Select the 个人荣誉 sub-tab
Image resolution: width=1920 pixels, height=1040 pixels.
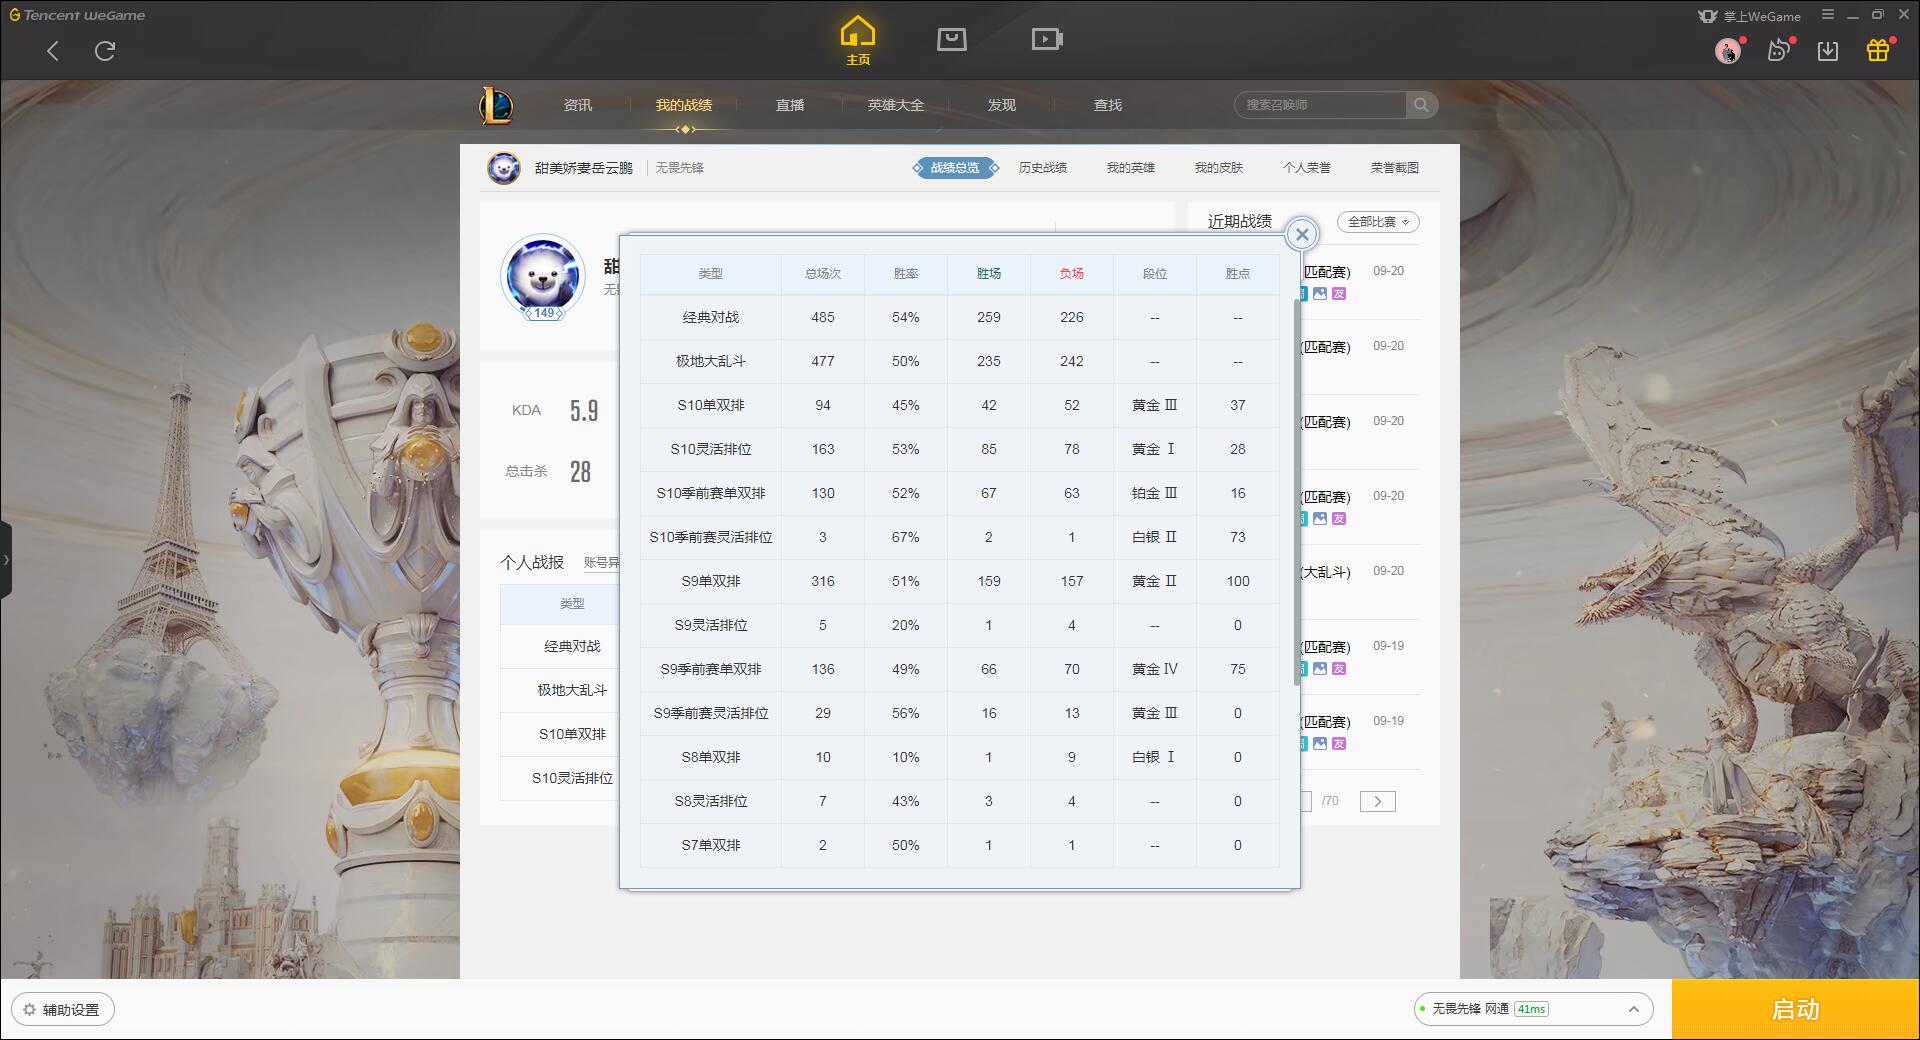(1307, 168)
